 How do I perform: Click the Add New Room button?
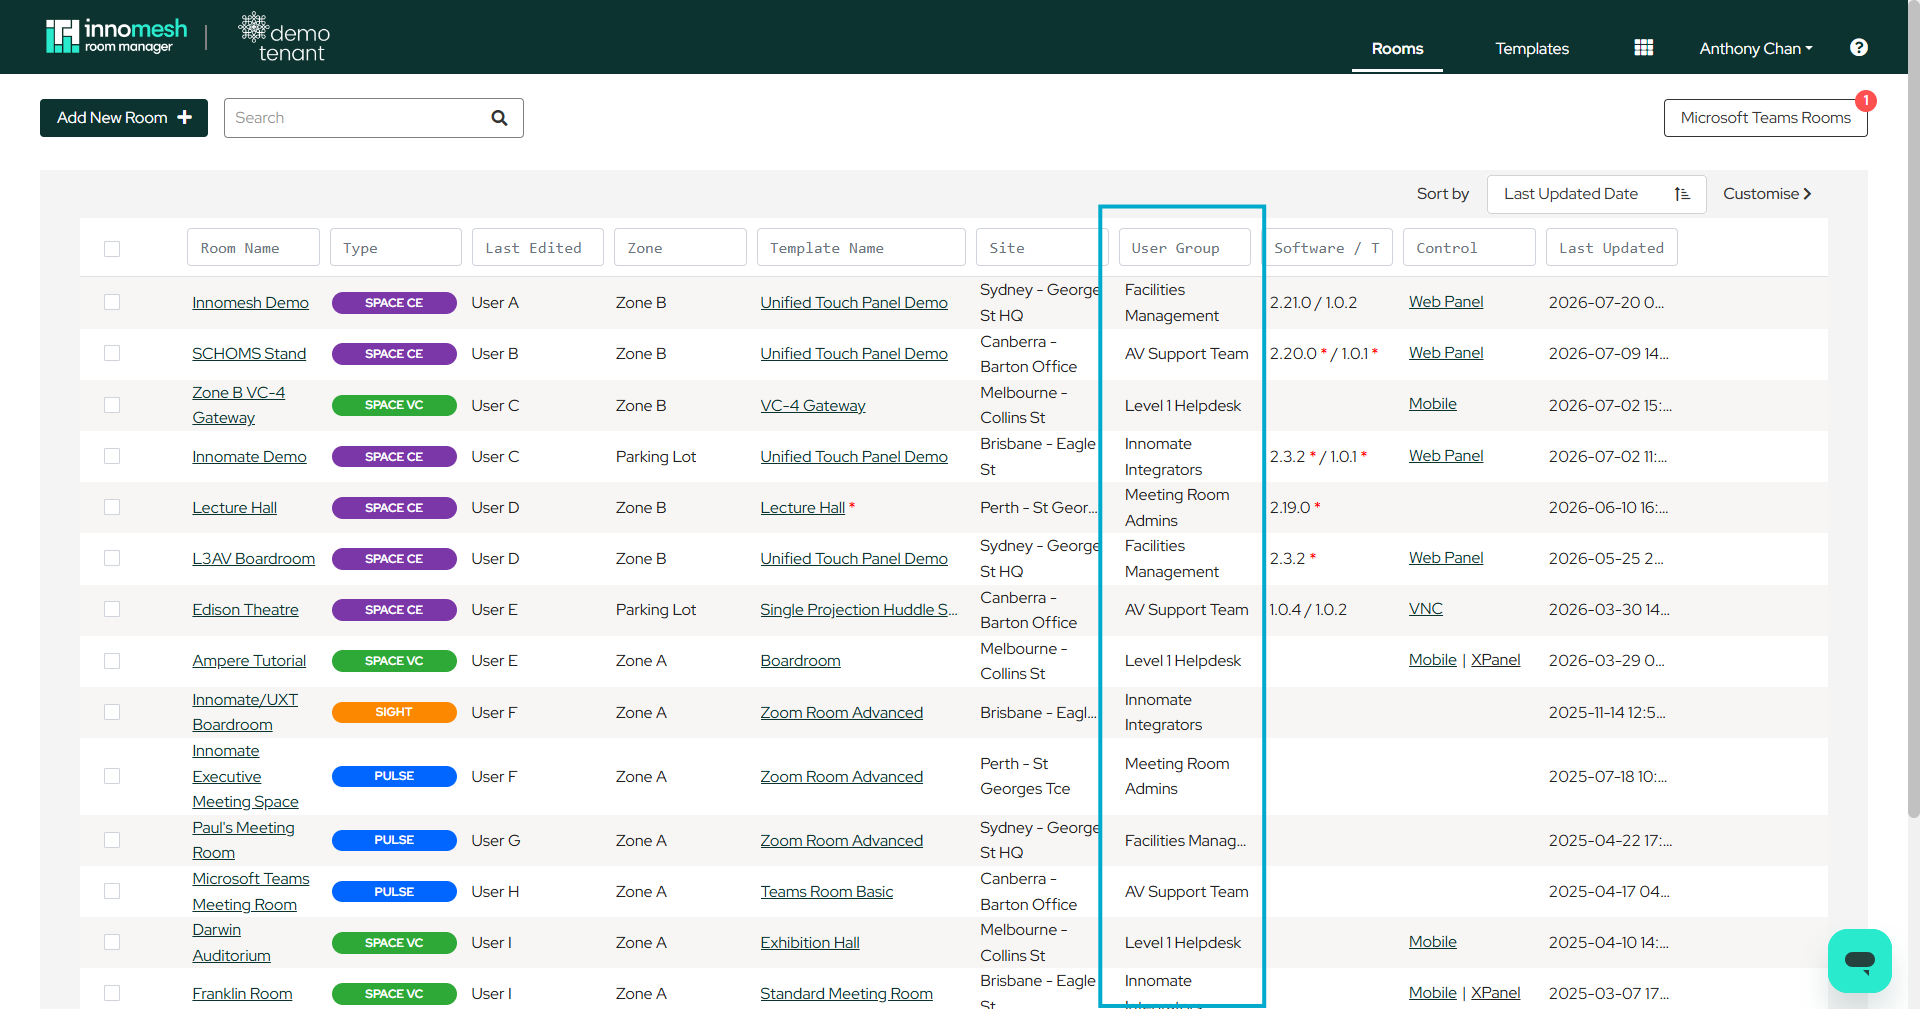[x=124, y=118]
